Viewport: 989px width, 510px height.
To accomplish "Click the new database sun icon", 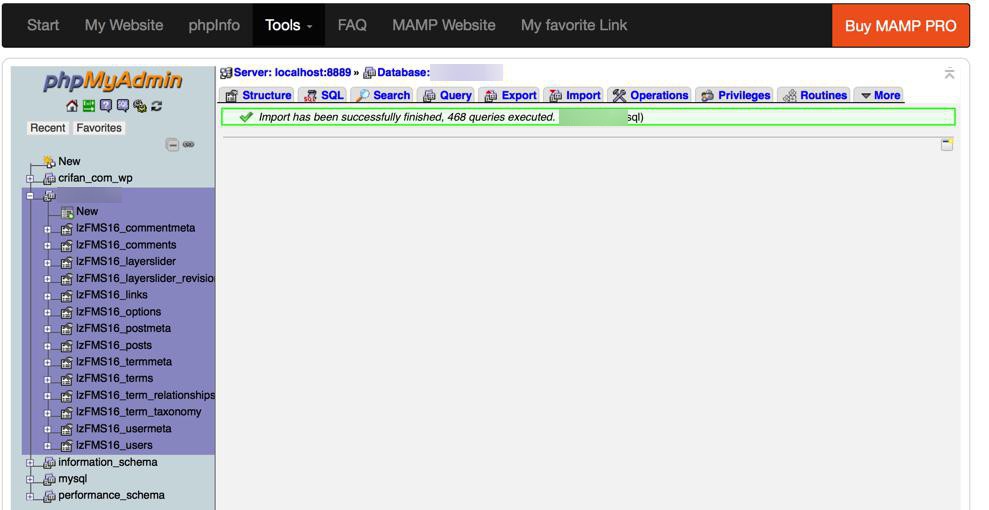I will point(49,162).
